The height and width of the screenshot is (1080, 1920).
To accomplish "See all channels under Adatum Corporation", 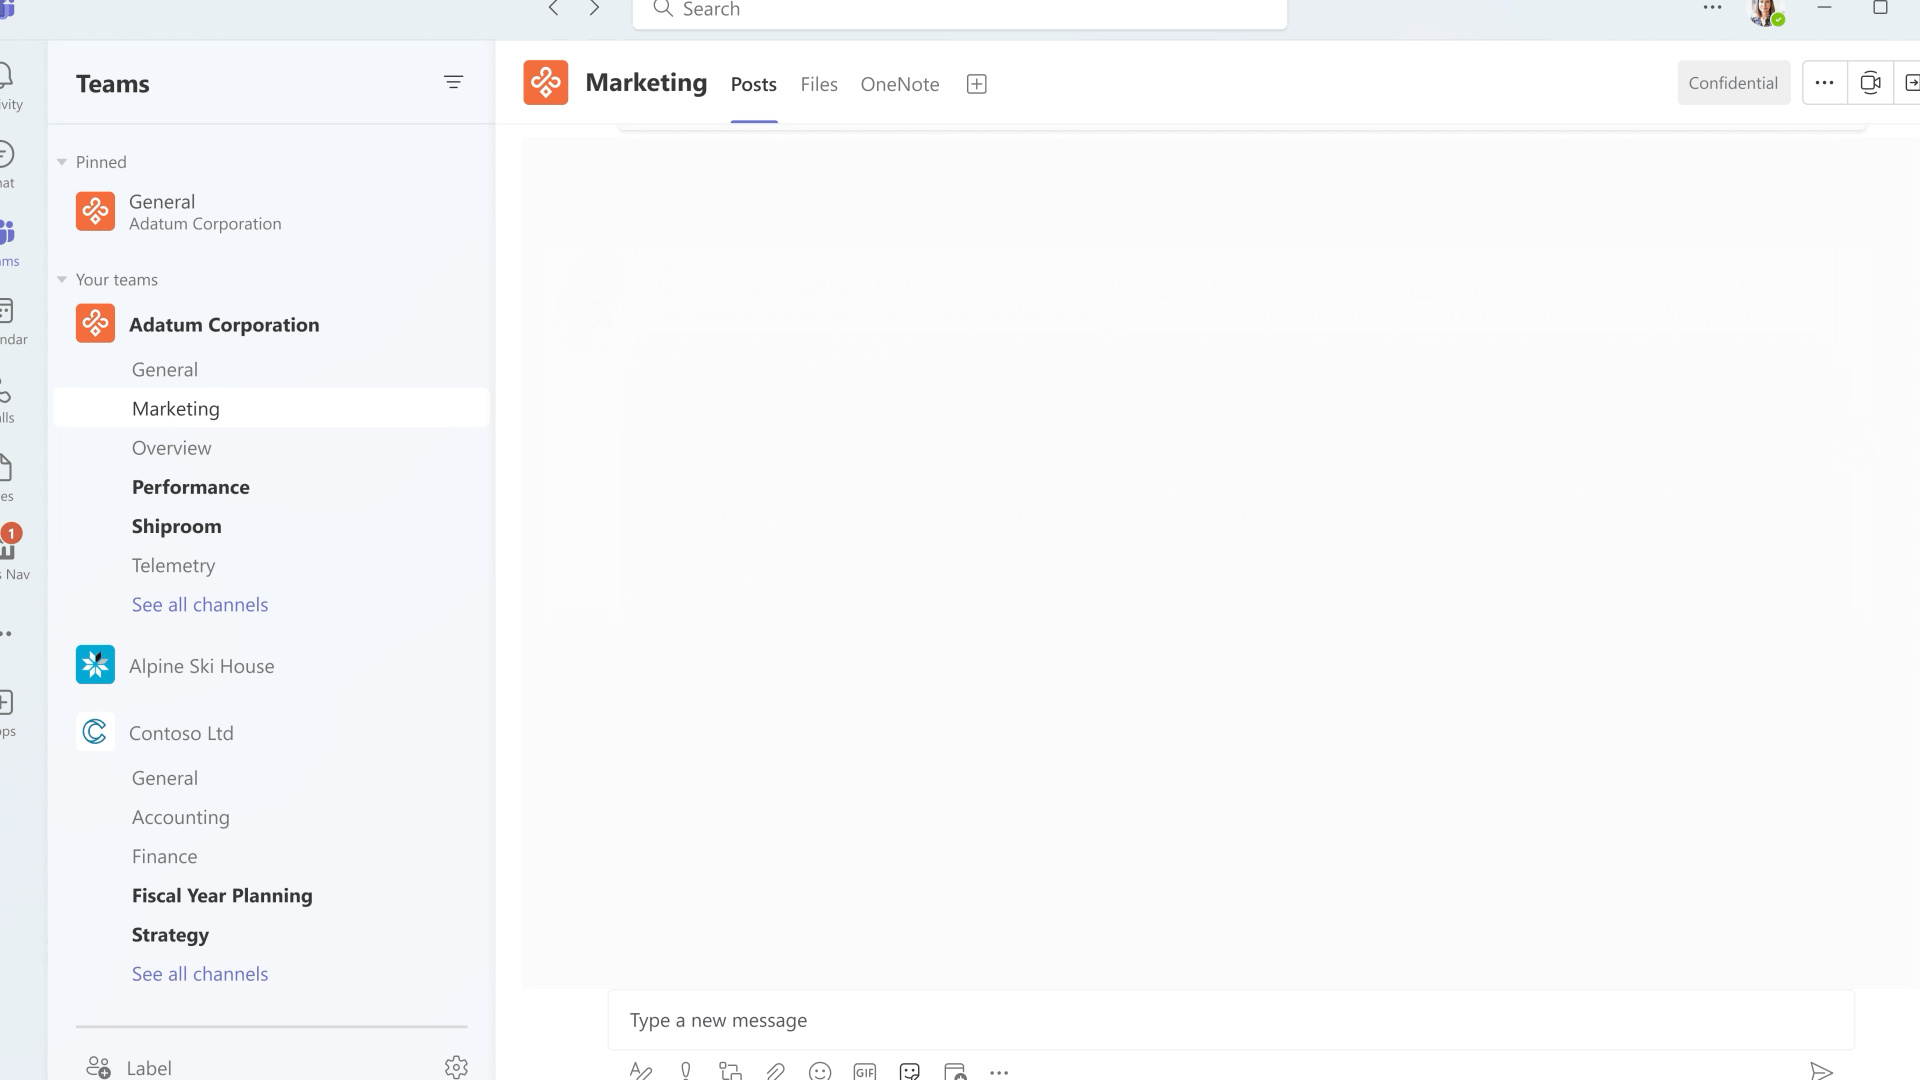I will click(x=200, y=605).
